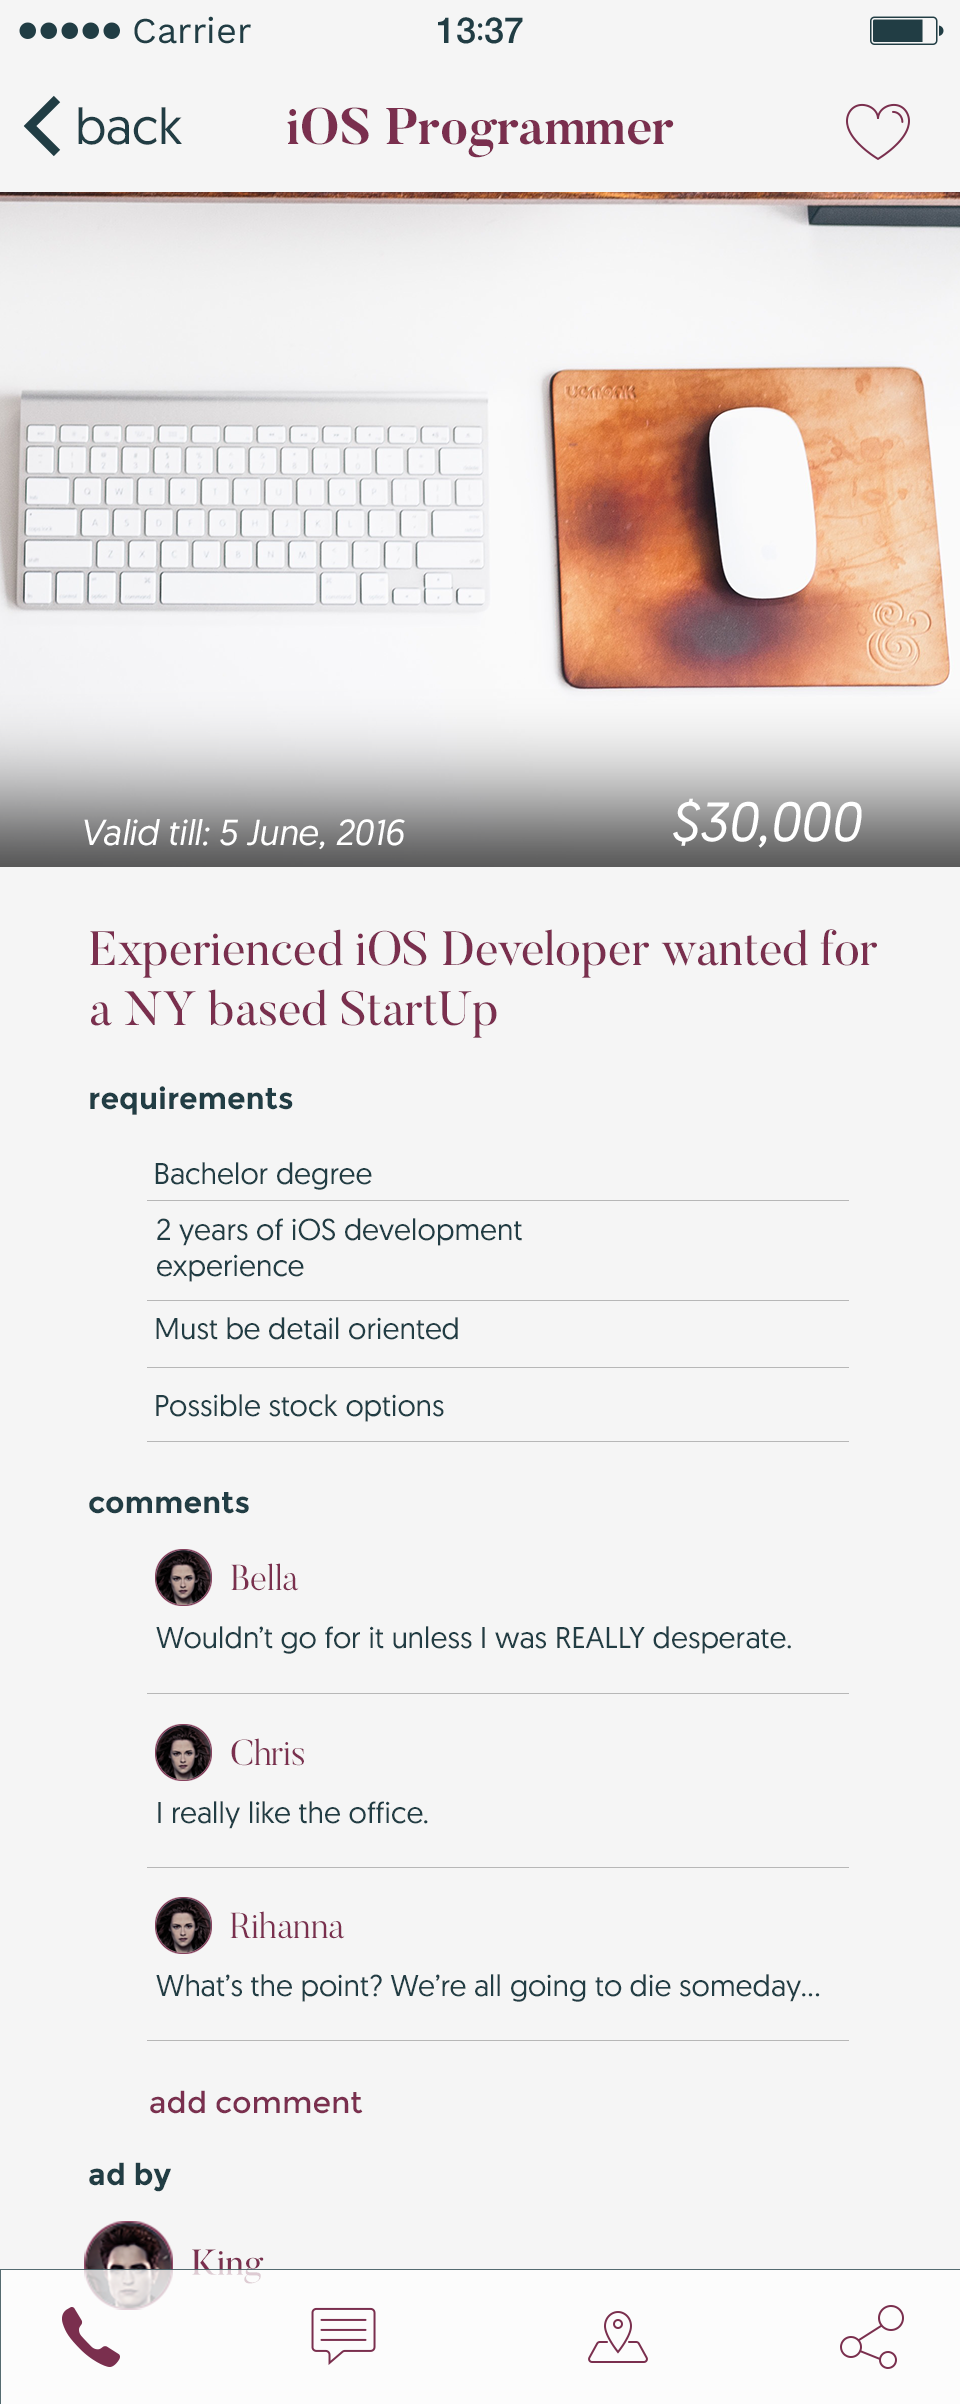The image size is (960, 2404).
Task: Tap Bella's profile avatar
Action: (184, 1577)
